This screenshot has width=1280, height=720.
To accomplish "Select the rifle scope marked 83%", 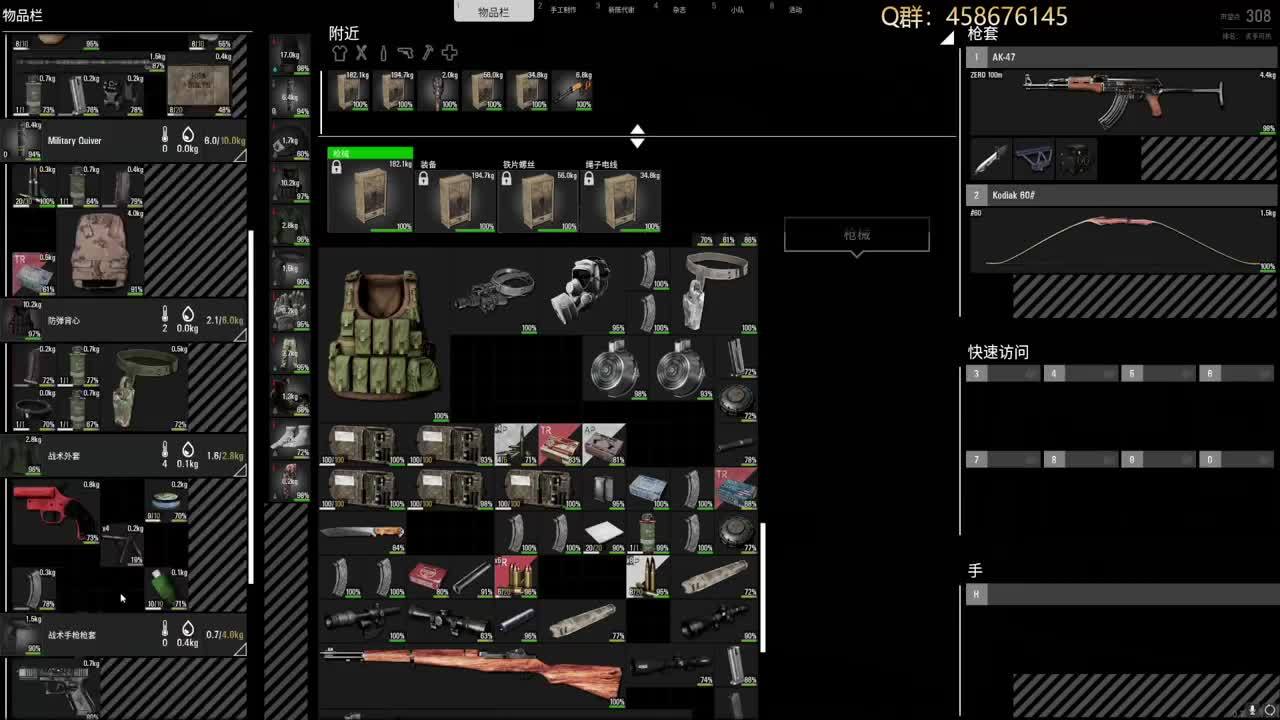I will [451, 621].
